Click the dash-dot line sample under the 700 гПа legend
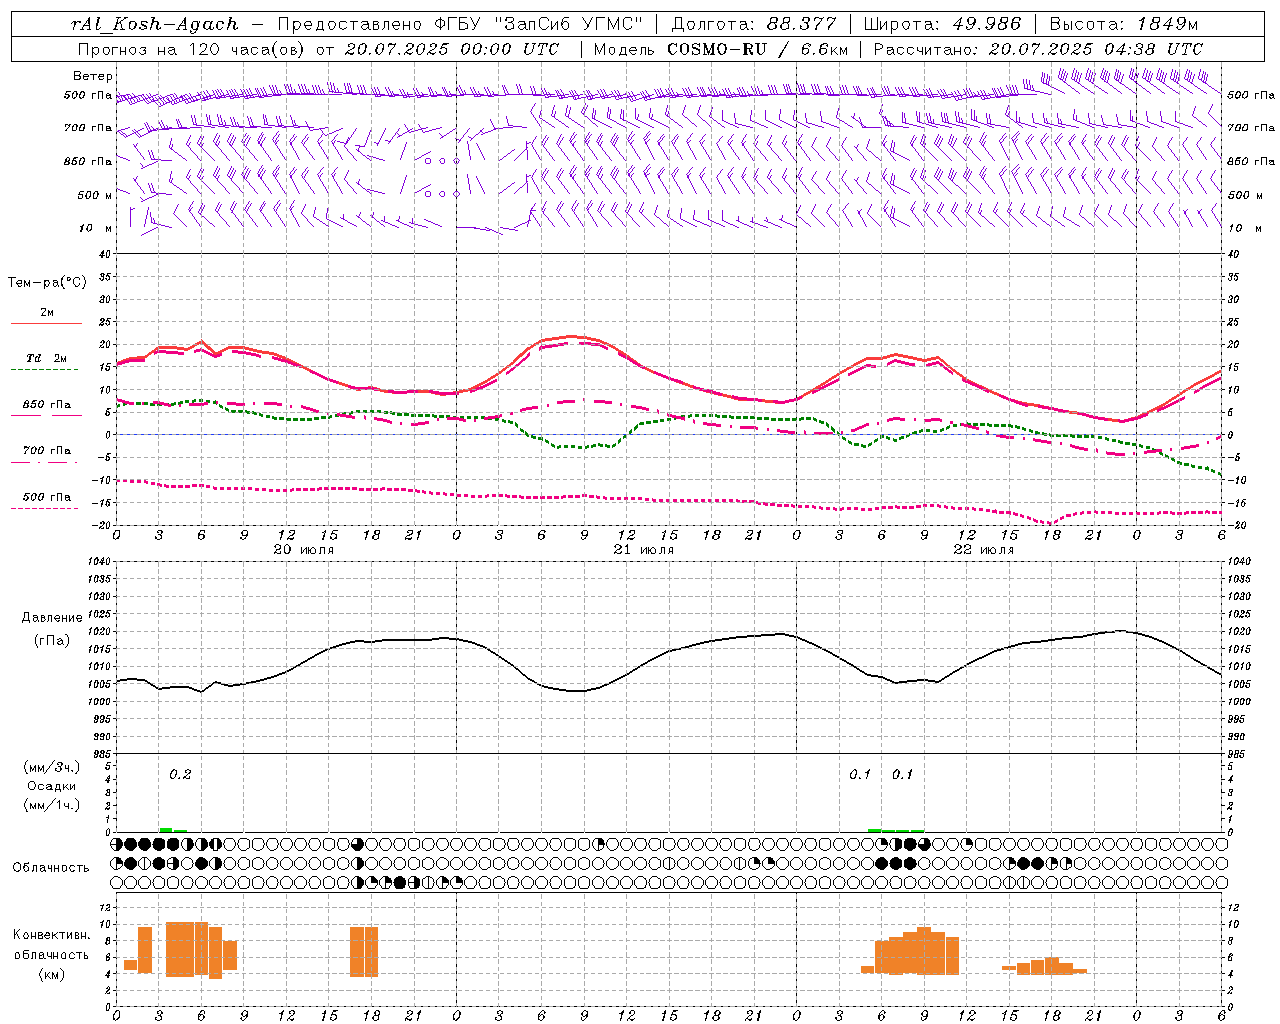The height and width of the screenshot is (1024, 1280). (46, 462)
